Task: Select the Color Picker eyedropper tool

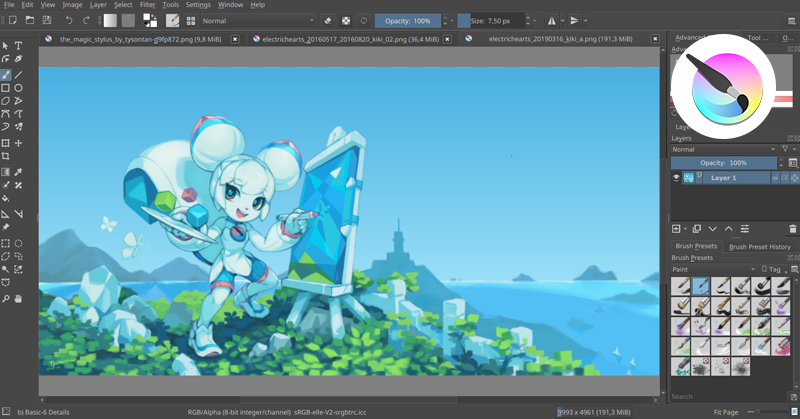Action: pos(18,172)
